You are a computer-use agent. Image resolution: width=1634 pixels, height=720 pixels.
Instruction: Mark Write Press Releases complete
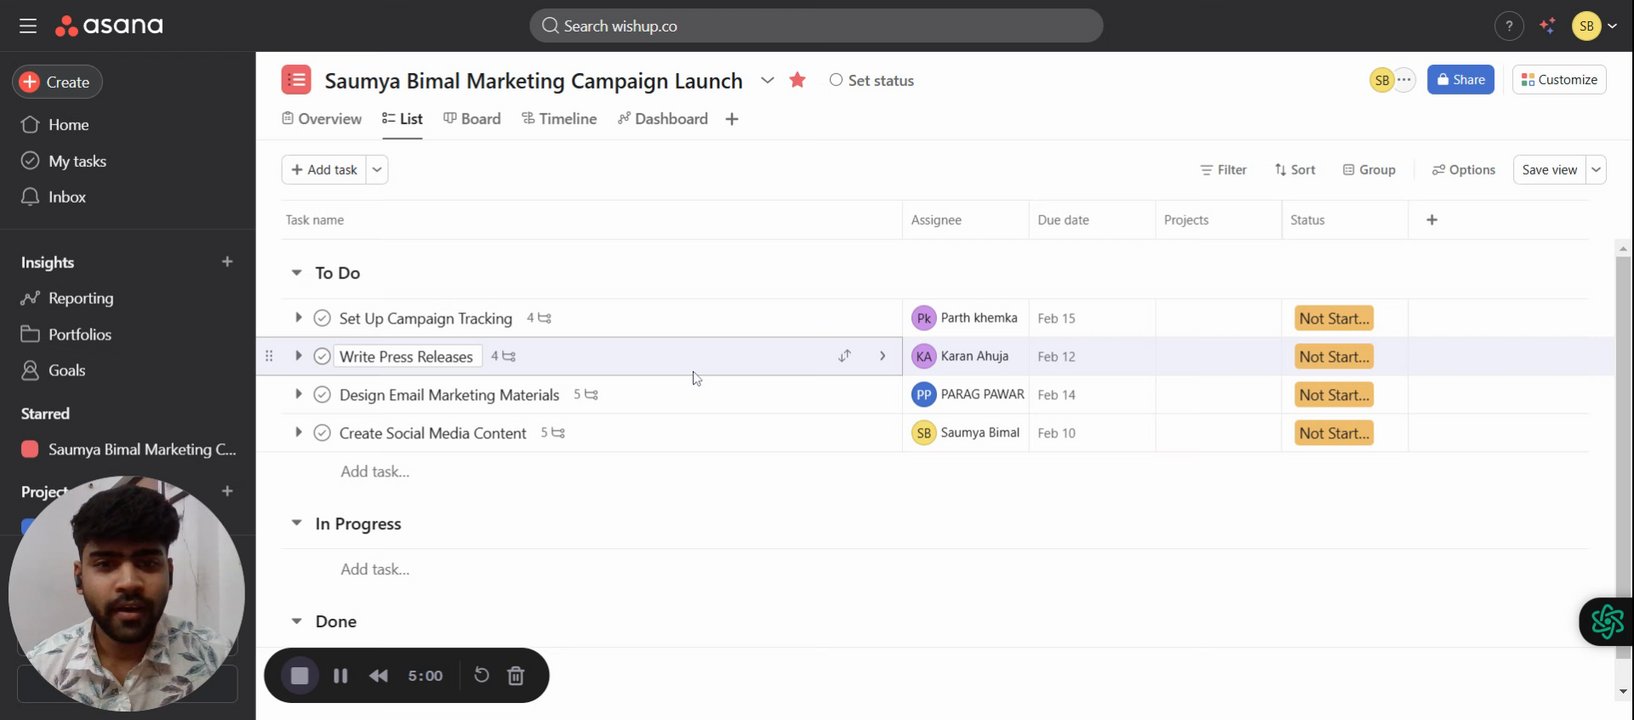tap(322, 356)
